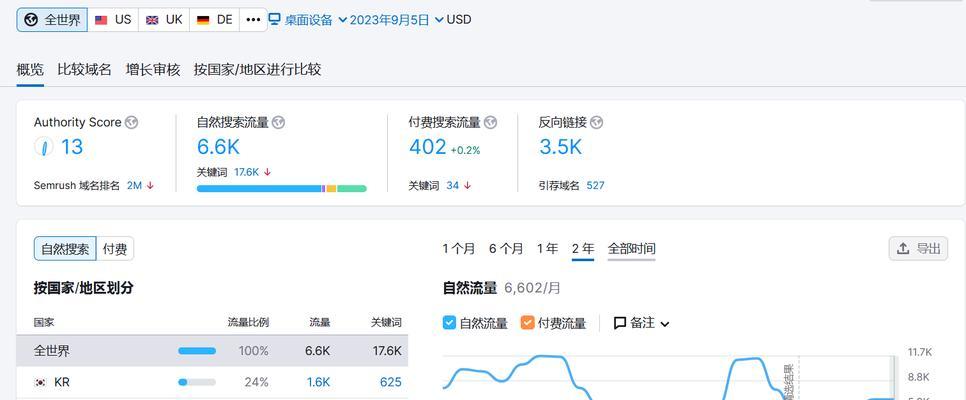Open the 402 paid traffic value link

(428, 147)
